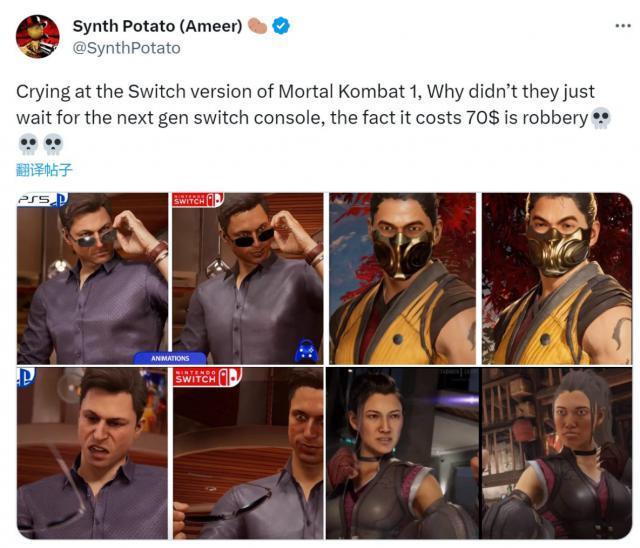Click the Nintendo Switch logo on lower image

click(x=207, y=377)
